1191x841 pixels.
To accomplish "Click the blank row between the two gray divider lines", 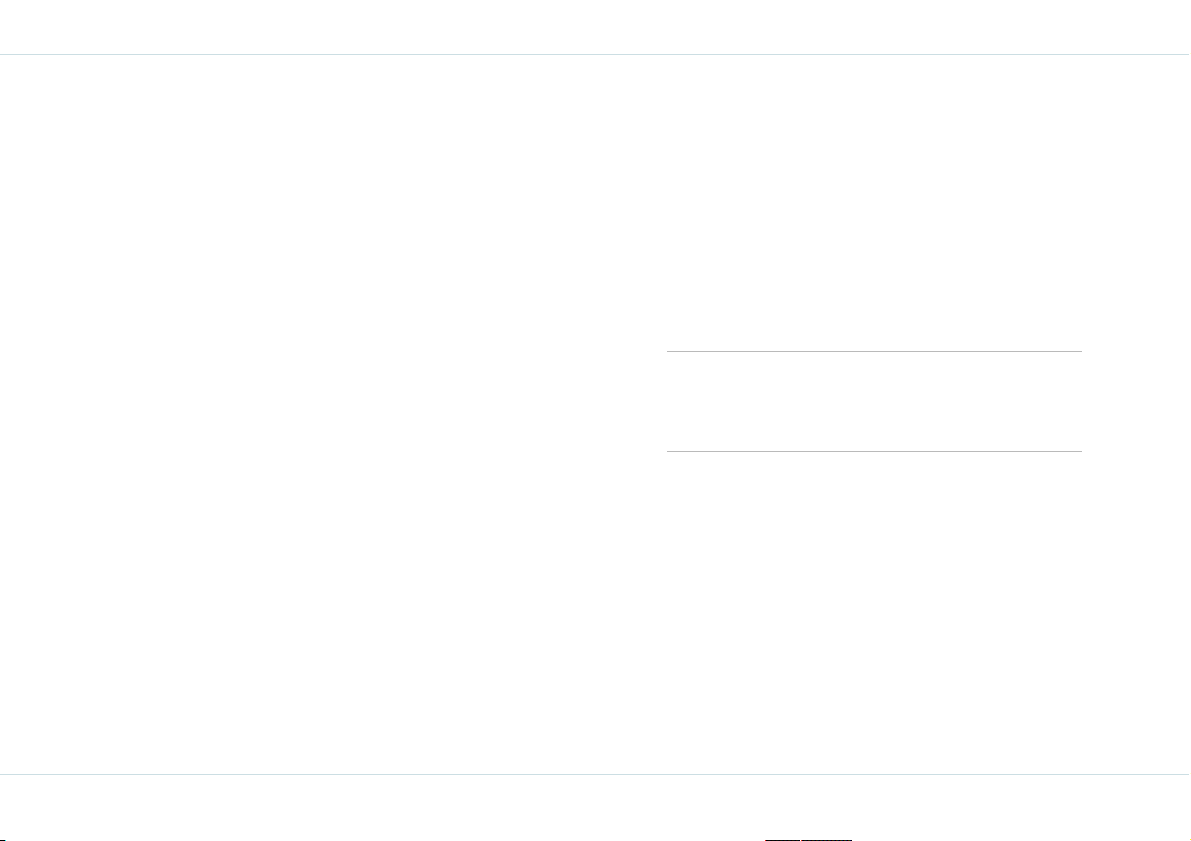I will tap(874, 401).
